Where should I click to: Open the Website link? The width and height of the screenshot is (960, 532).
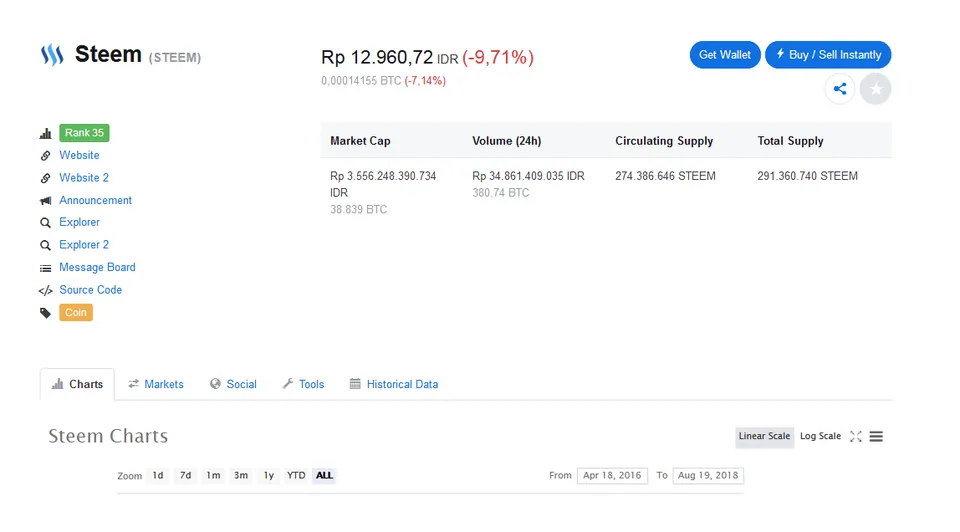(79, 155)
